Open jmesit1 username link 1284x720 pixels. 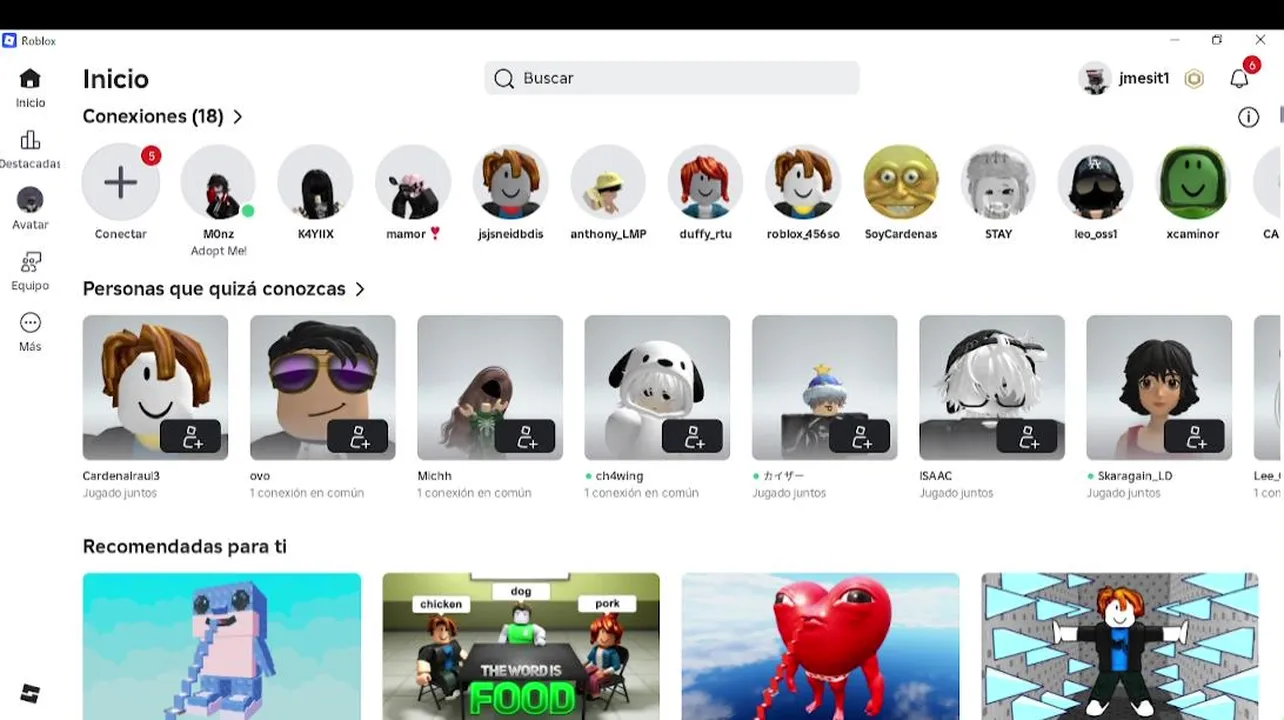coord(1144,79)
